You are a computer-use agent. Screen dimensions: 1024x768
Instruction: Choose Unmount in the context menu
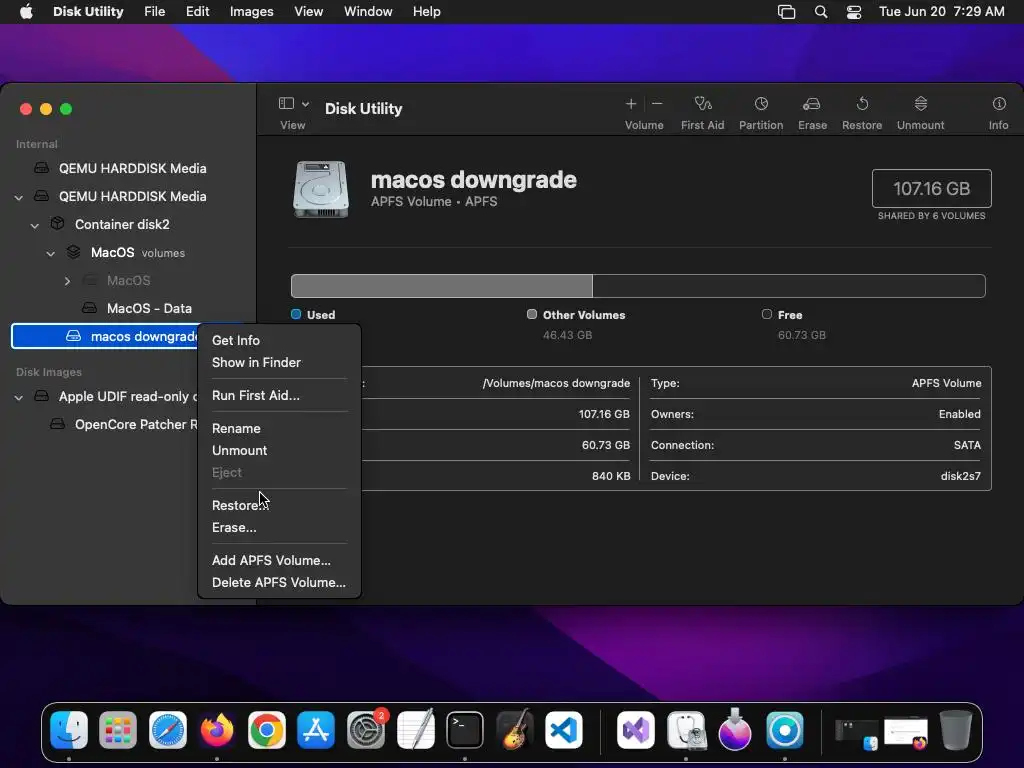tap(239, 451)
